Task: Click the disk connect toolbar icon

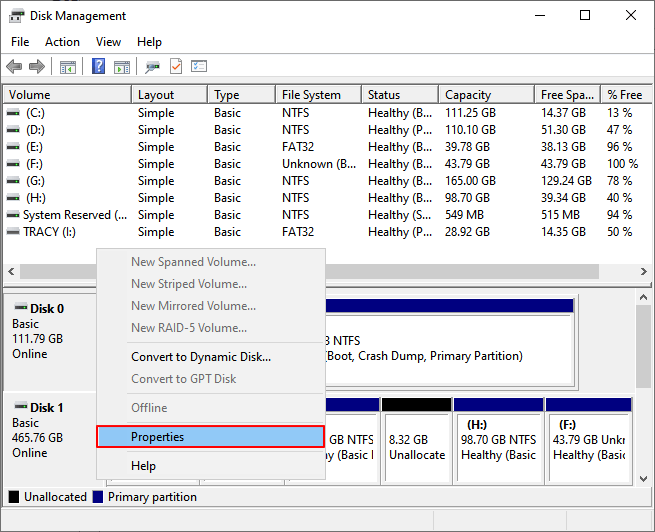Action: [x=152, y=67]
